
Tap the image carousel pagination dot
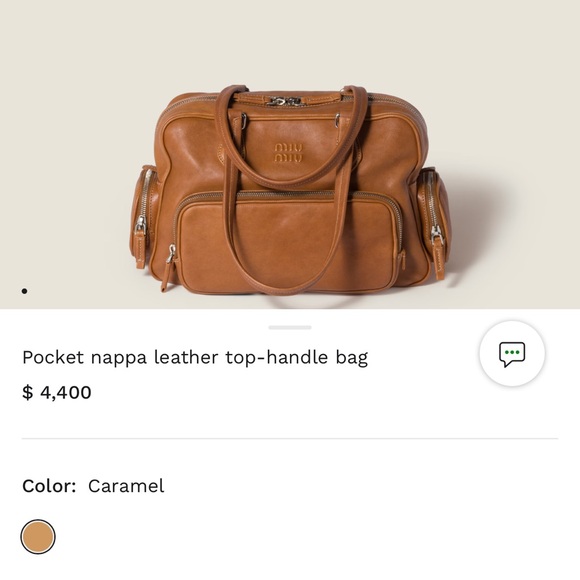coord(24,291)
